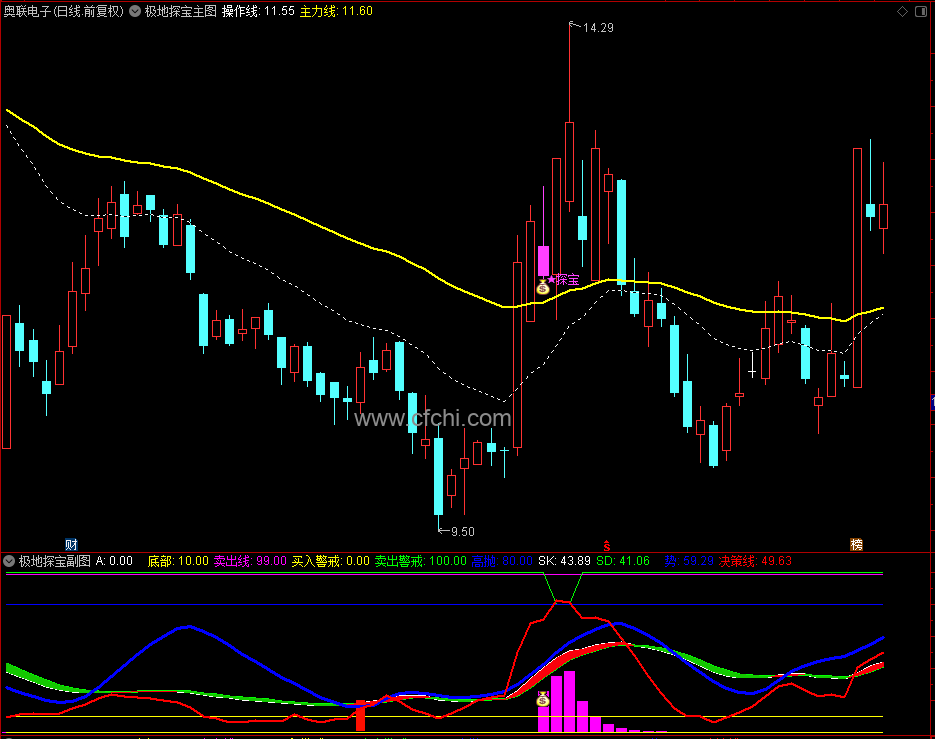Image resolution: width=935 pixels, height=739 pixels.
Task: Click the 极地探宝副图 indicator name
Action: 55,561
